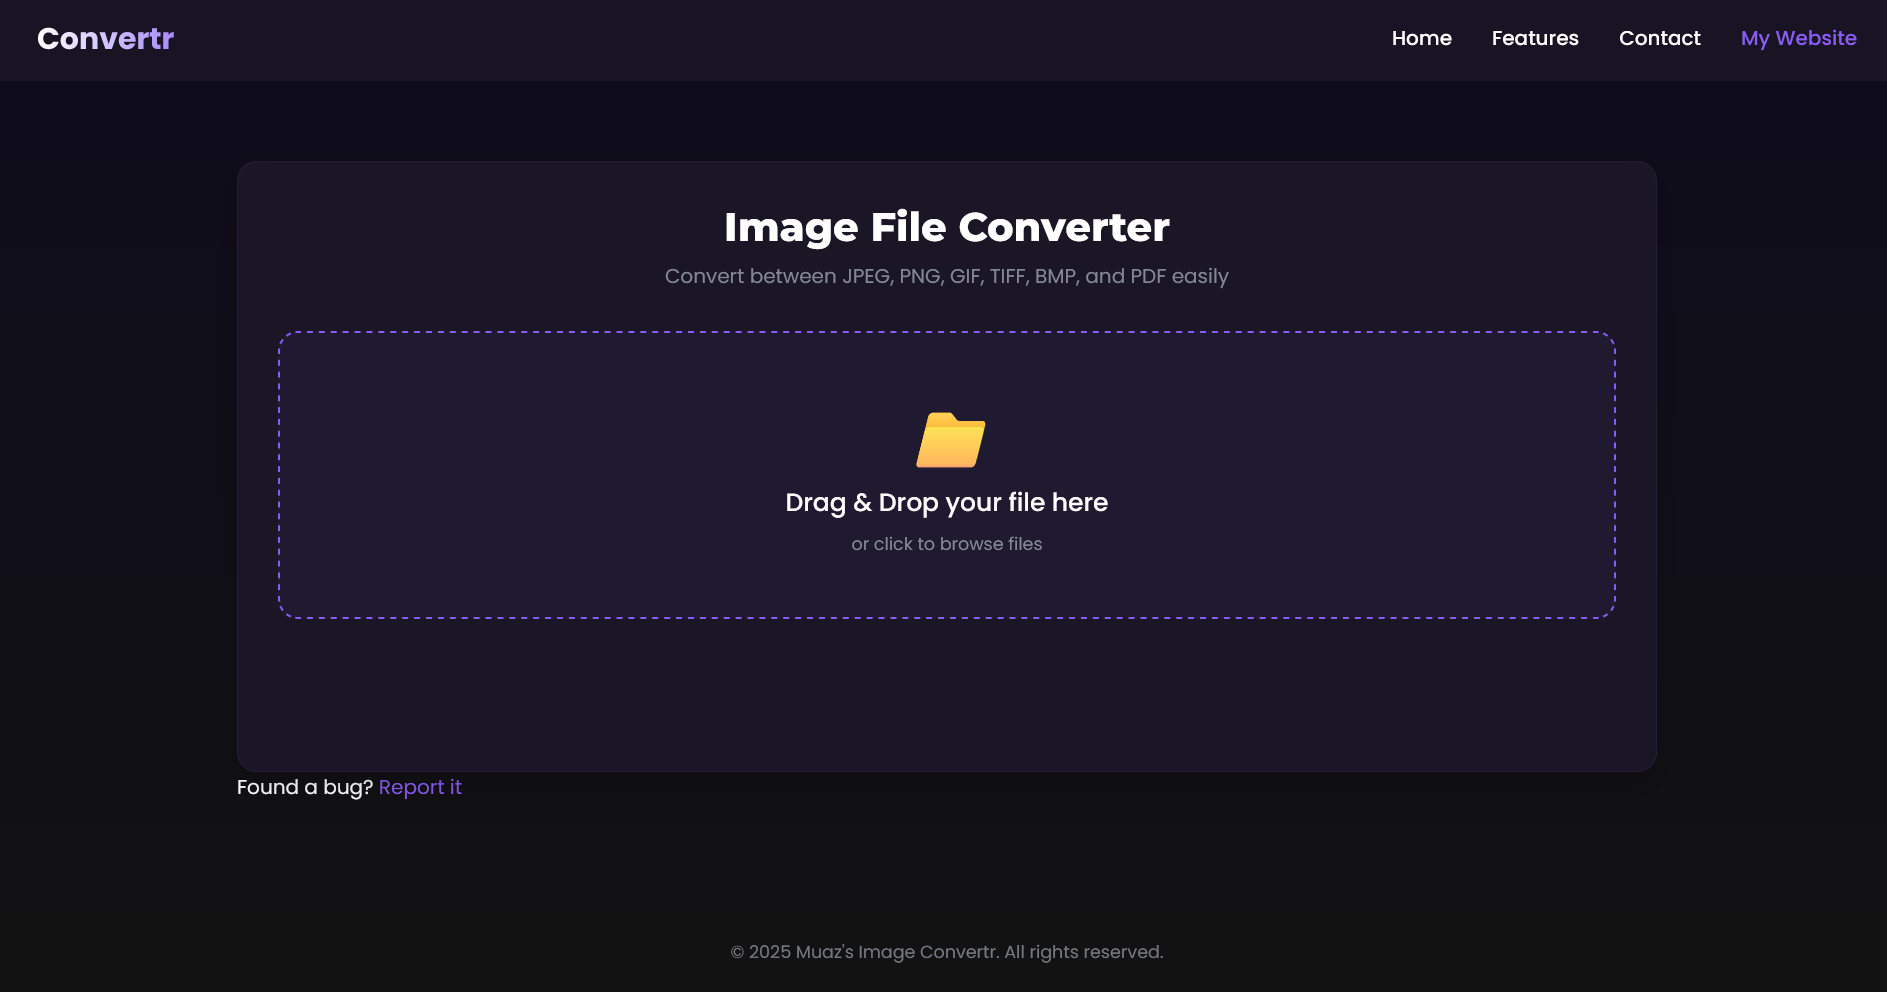Open the Features nav item
Viewport: 1887px width, 992px height.
(x=1534, y=39)
